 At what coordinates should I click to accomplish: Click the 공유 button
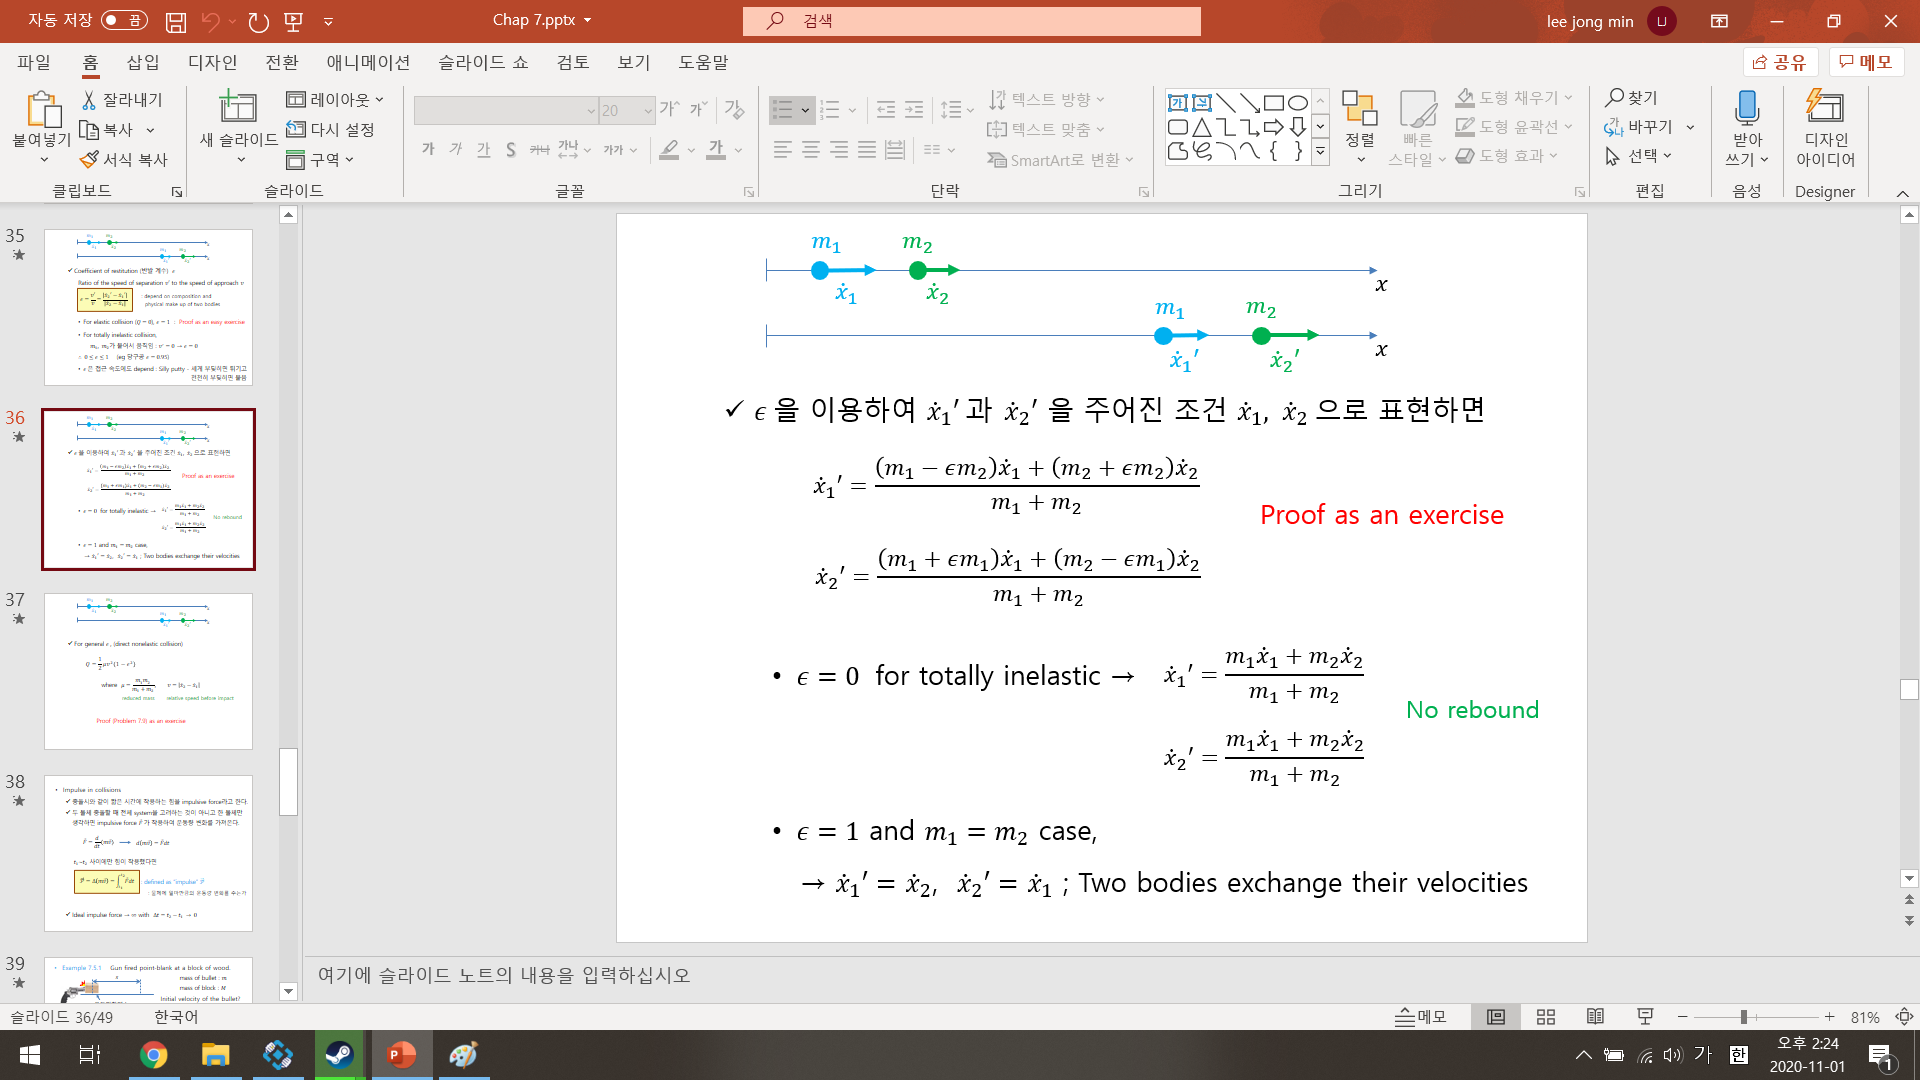(x=1779, y=61)
